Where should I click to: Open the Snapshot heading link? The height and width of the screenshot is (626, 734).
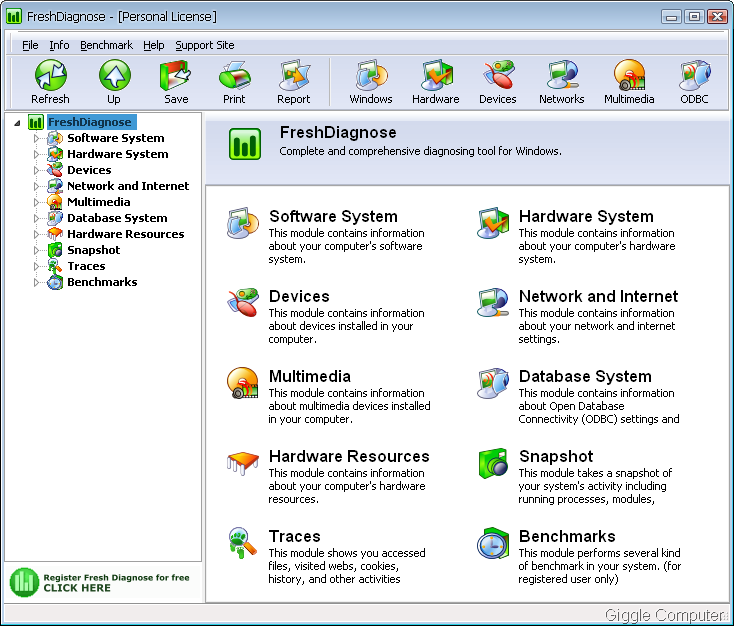coord(556,456)
